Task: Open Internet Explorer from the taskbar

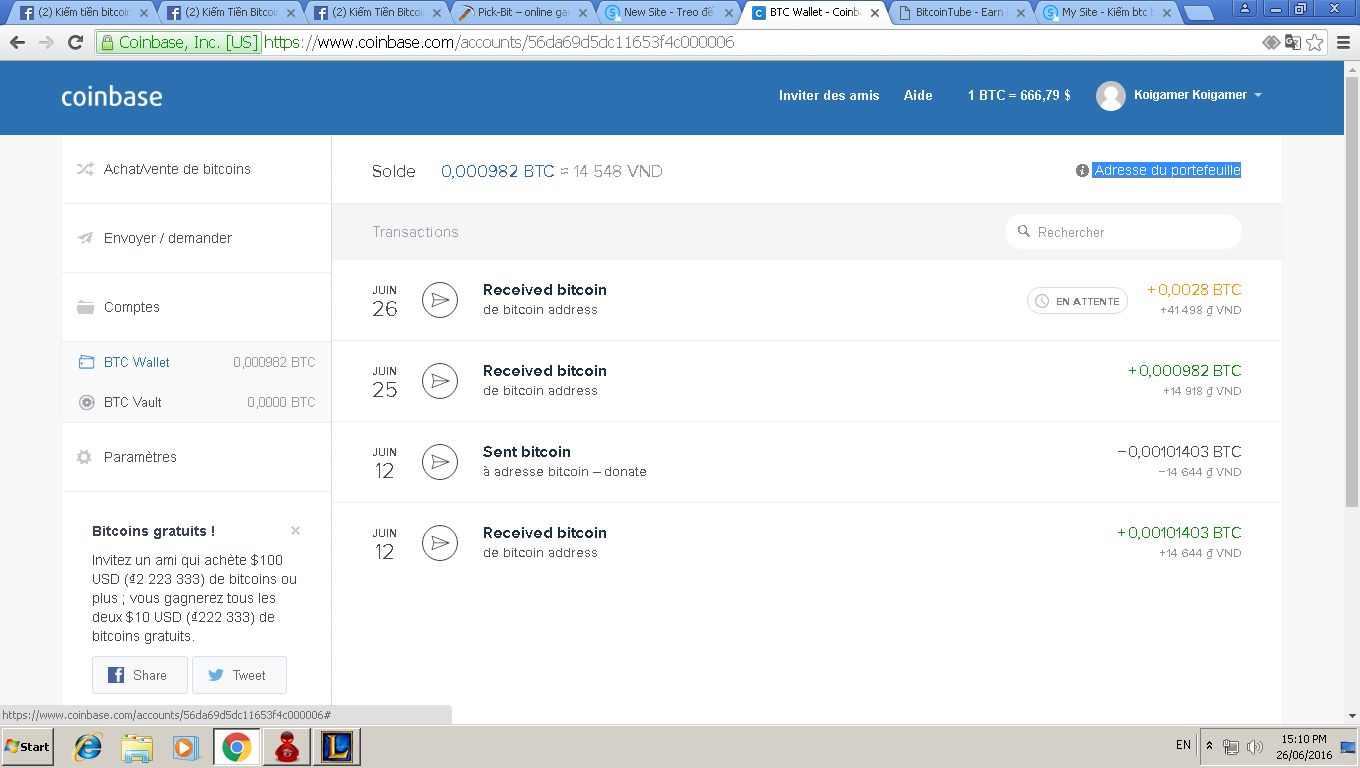Action: click(89, 747)
